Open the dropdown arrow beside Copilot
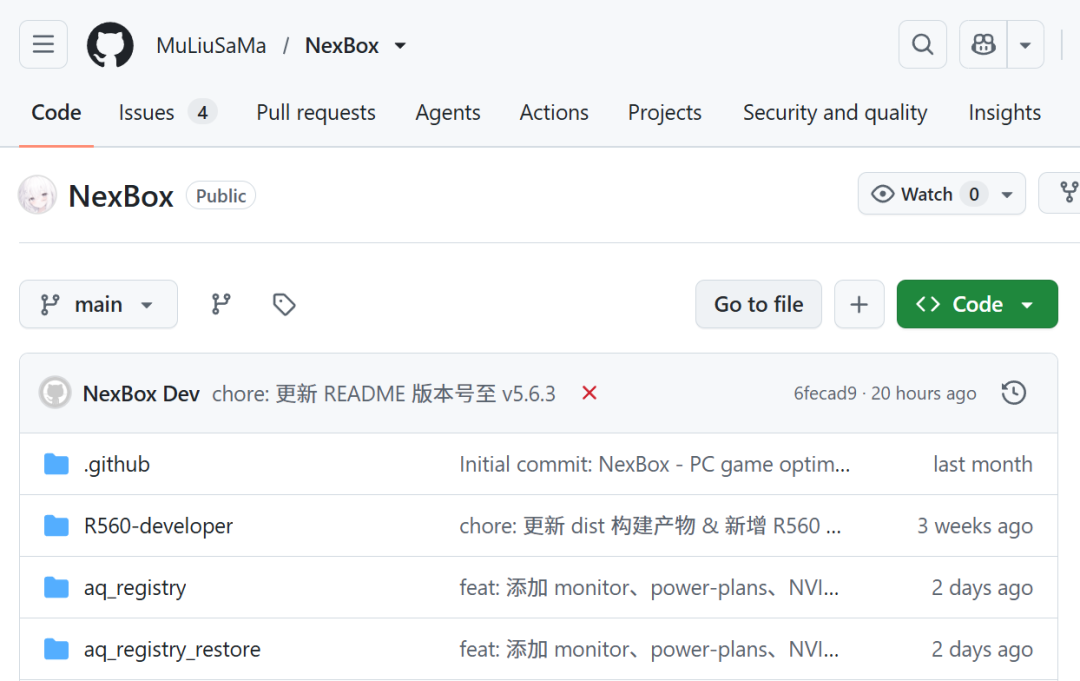This screenshot has width=1080, height=681. (1025, 45)
